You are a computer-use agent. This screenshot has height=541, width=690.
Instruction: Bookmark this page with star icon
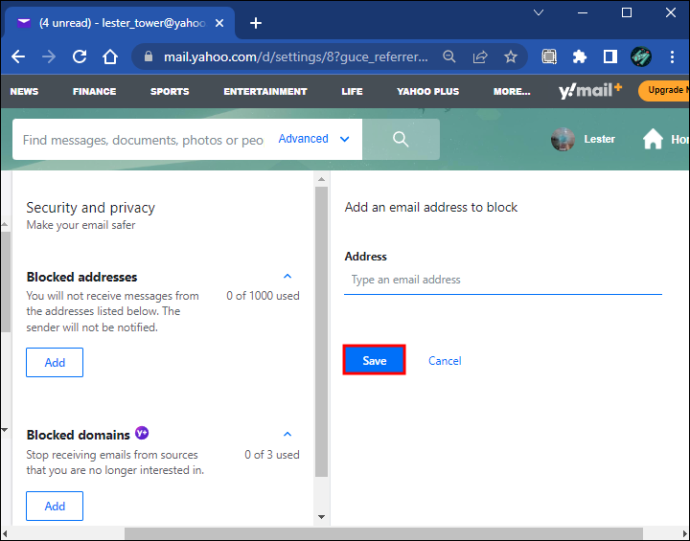510,57
